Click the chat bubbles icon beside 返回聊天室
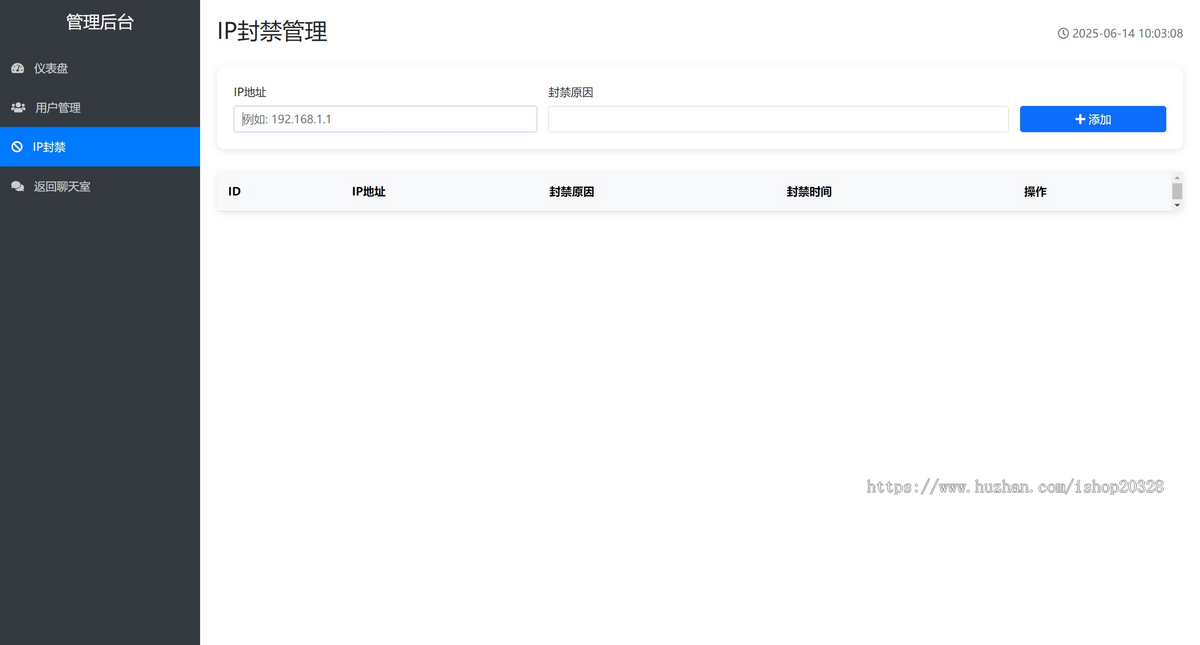The width and height of the screenshot is (1200, 645). (x=17, y=186)
